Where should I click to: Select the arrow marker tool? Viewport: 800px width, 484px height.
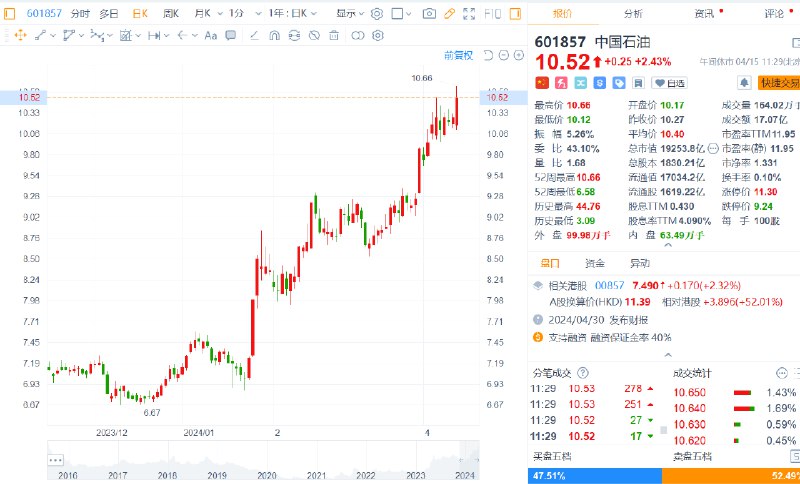coord(182,35)
